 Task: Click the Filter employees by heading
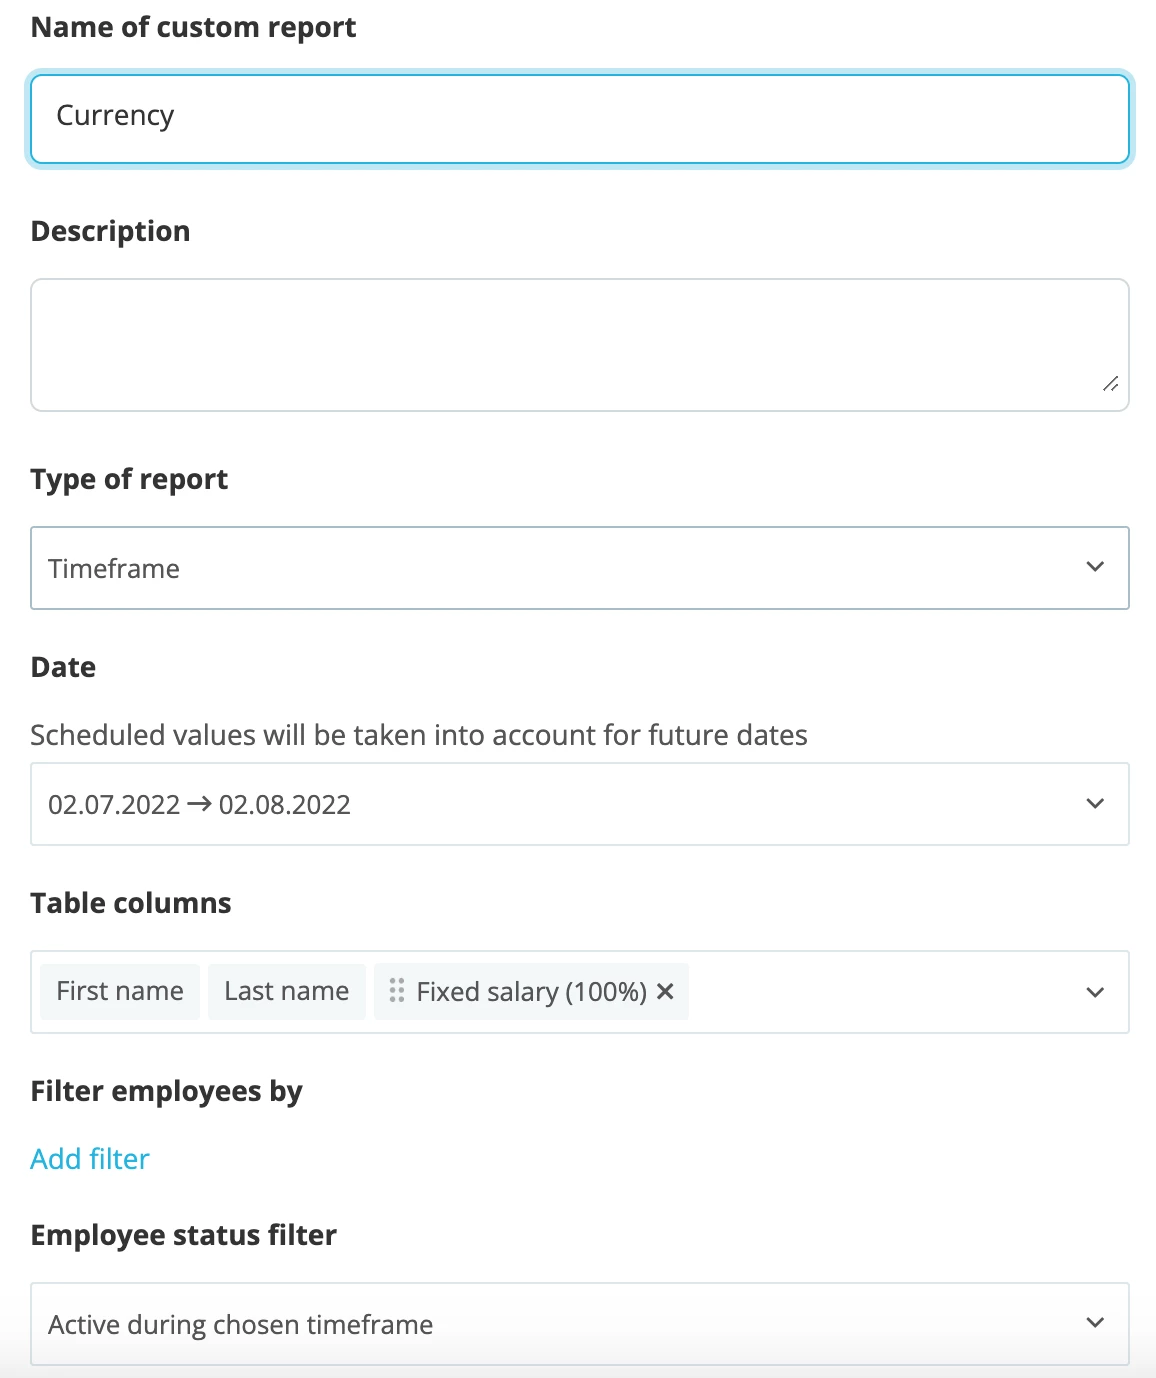[x=167, y=1092]
